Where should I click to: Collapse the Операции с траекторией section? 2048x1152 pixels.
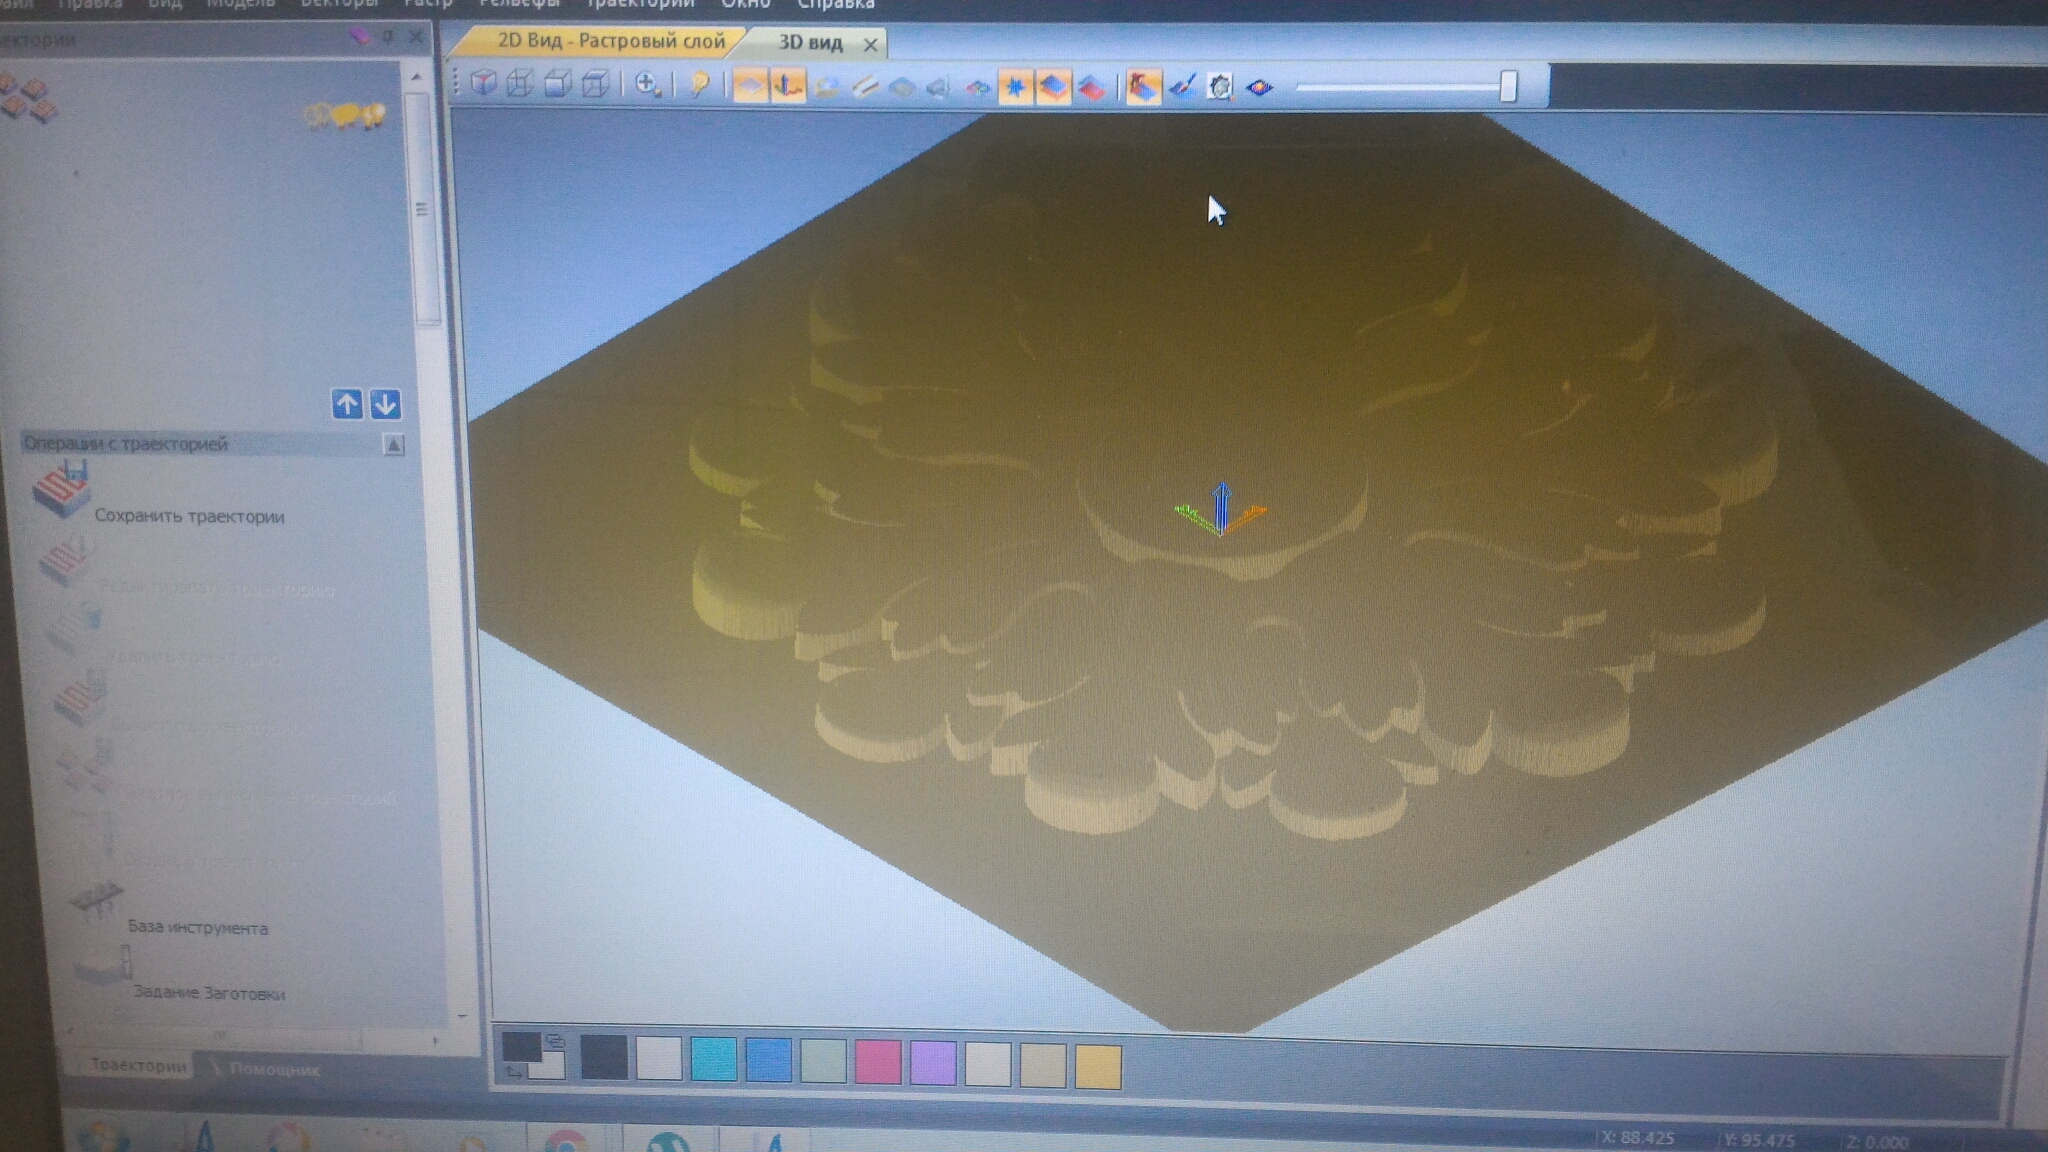click(393, 445)
